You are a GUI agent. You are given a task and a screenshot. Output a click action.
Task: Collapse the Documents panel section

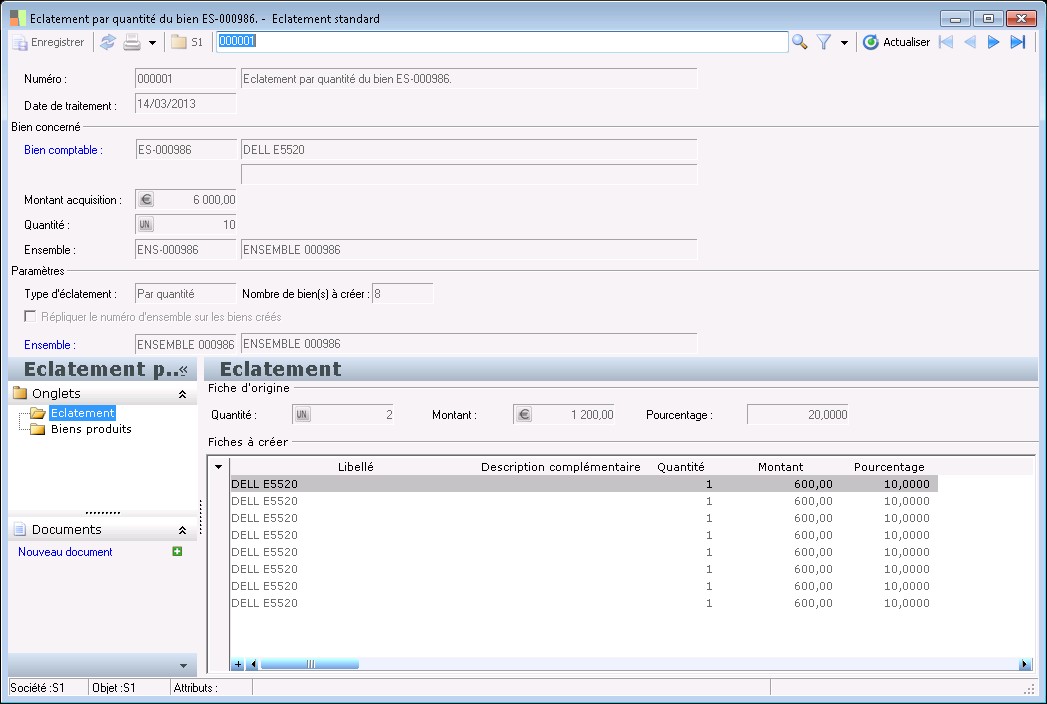[x=182, y=530]
